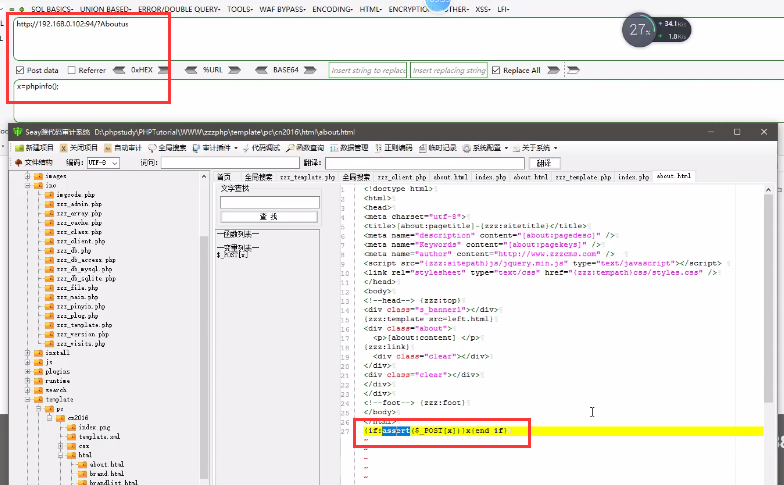Switch to the 首页 (Home) tab

tap(224, 177)
